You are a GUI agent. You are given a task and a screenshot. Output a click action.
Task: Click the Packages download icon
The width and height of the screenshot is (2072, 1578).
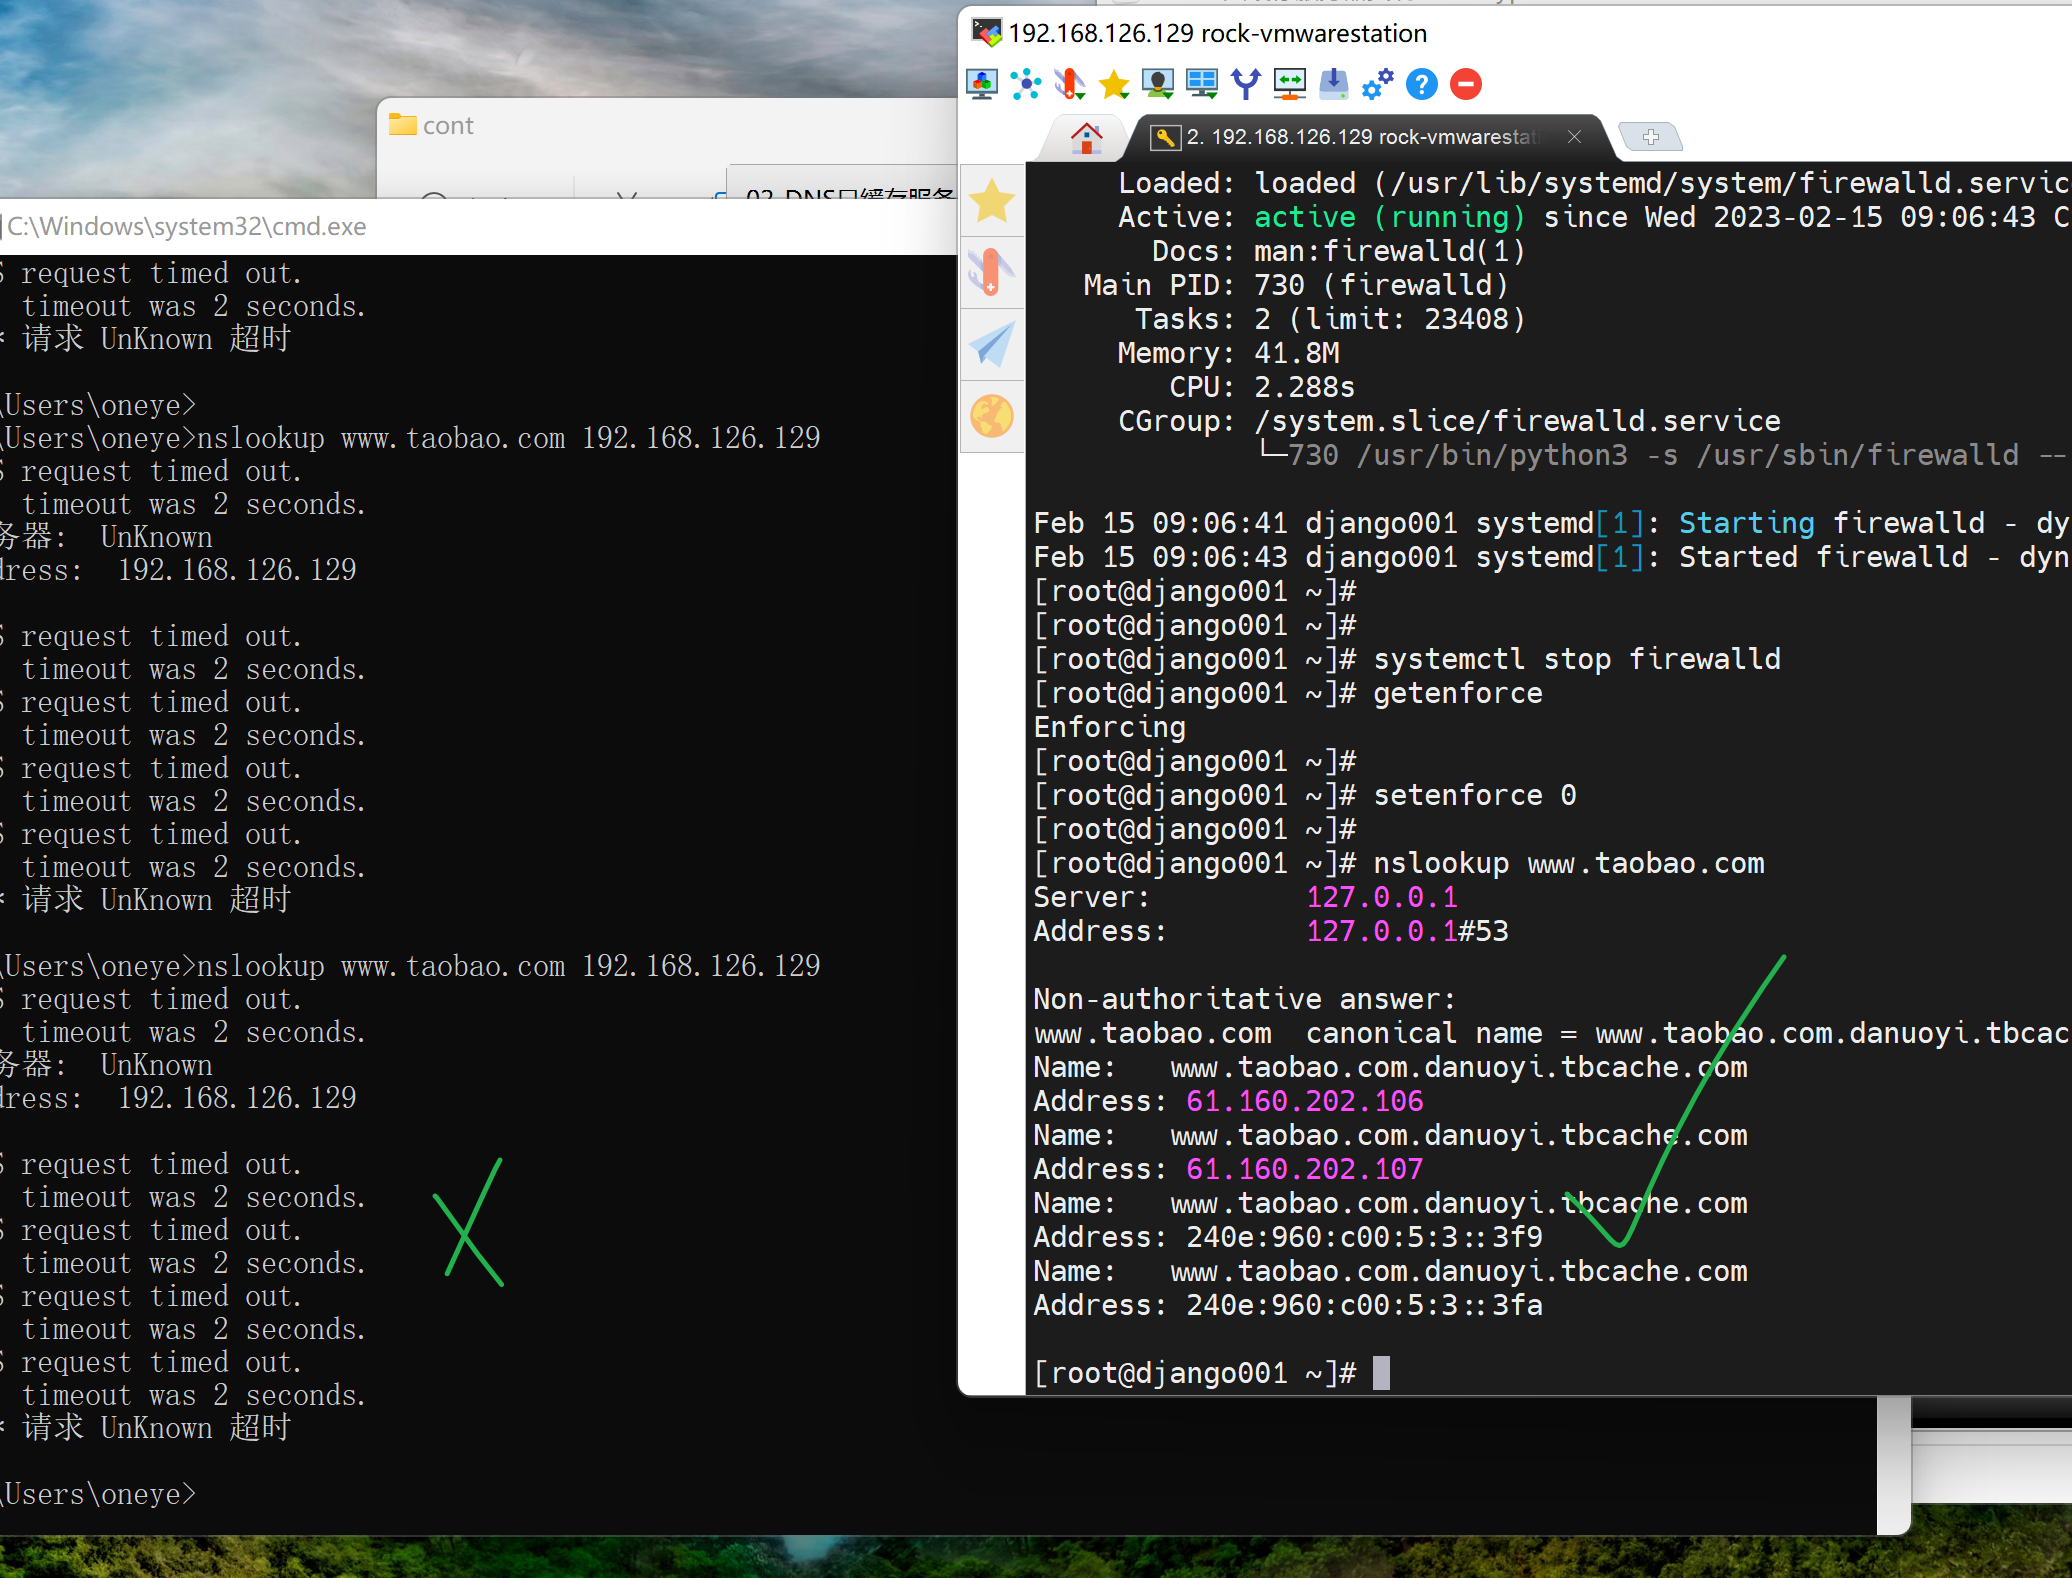click(1333, 84)
